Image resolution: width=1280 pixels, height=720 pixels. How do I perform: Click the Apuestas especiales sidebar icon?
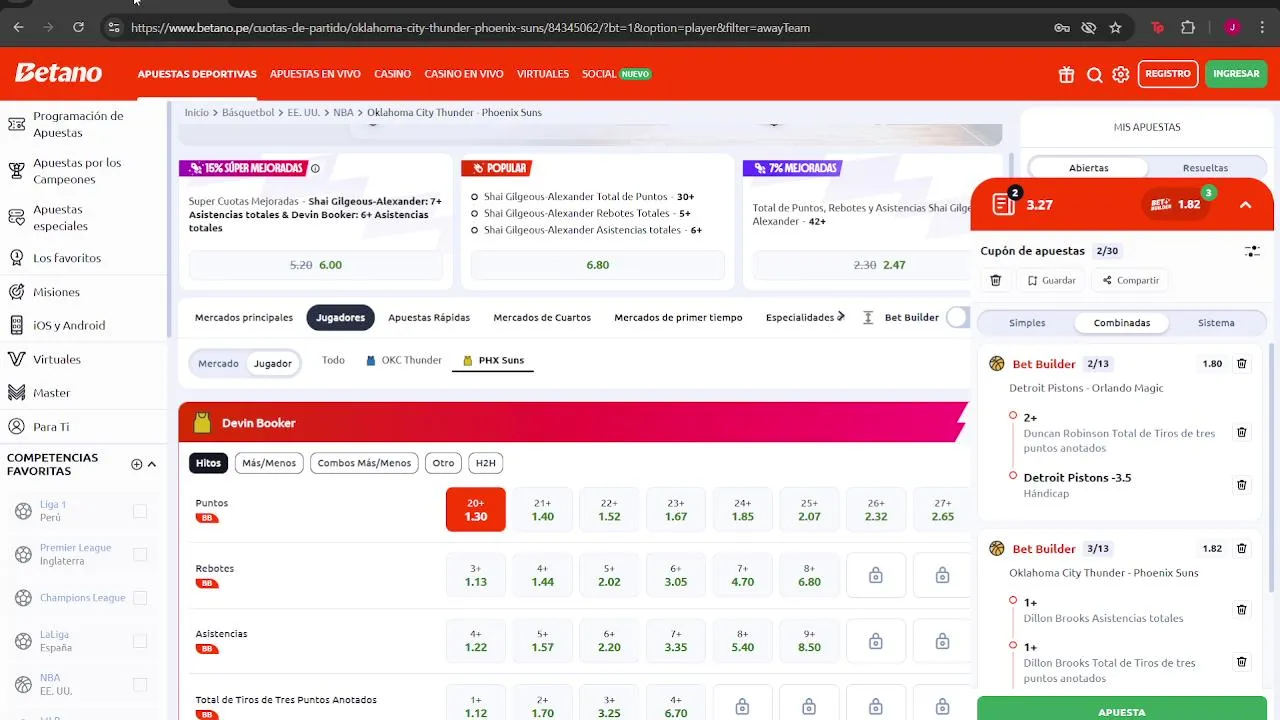(x=16, y=217)
